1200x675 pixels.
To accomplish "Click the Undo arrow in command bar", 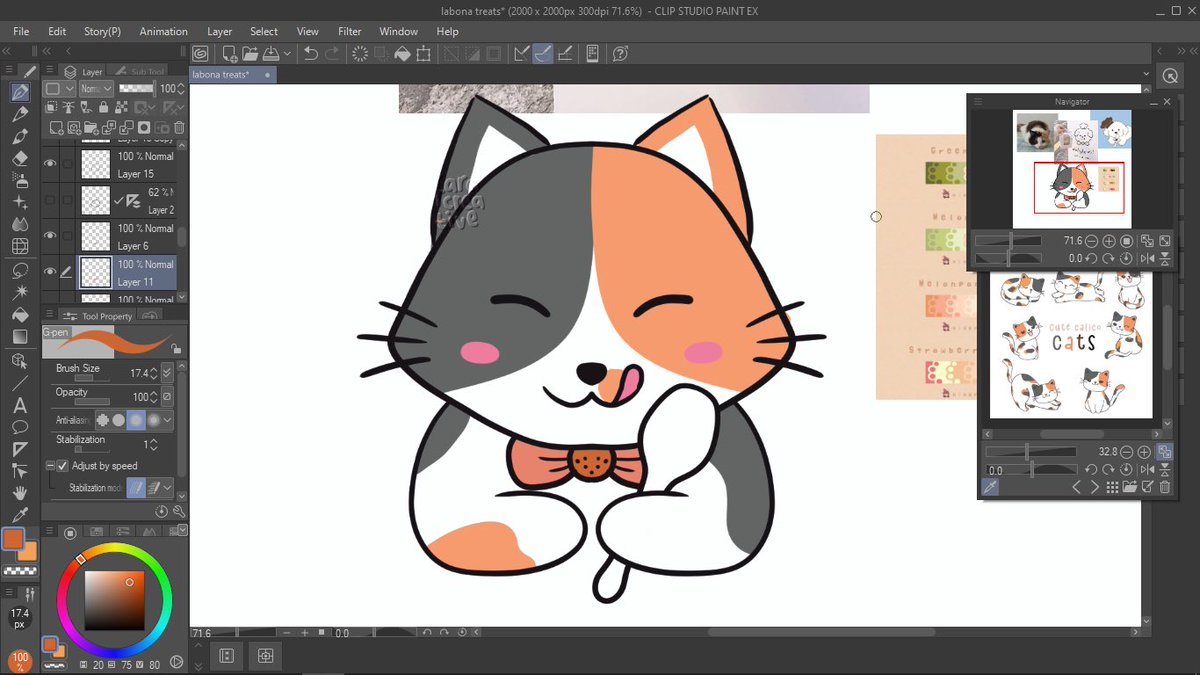I will click(311, 53).
